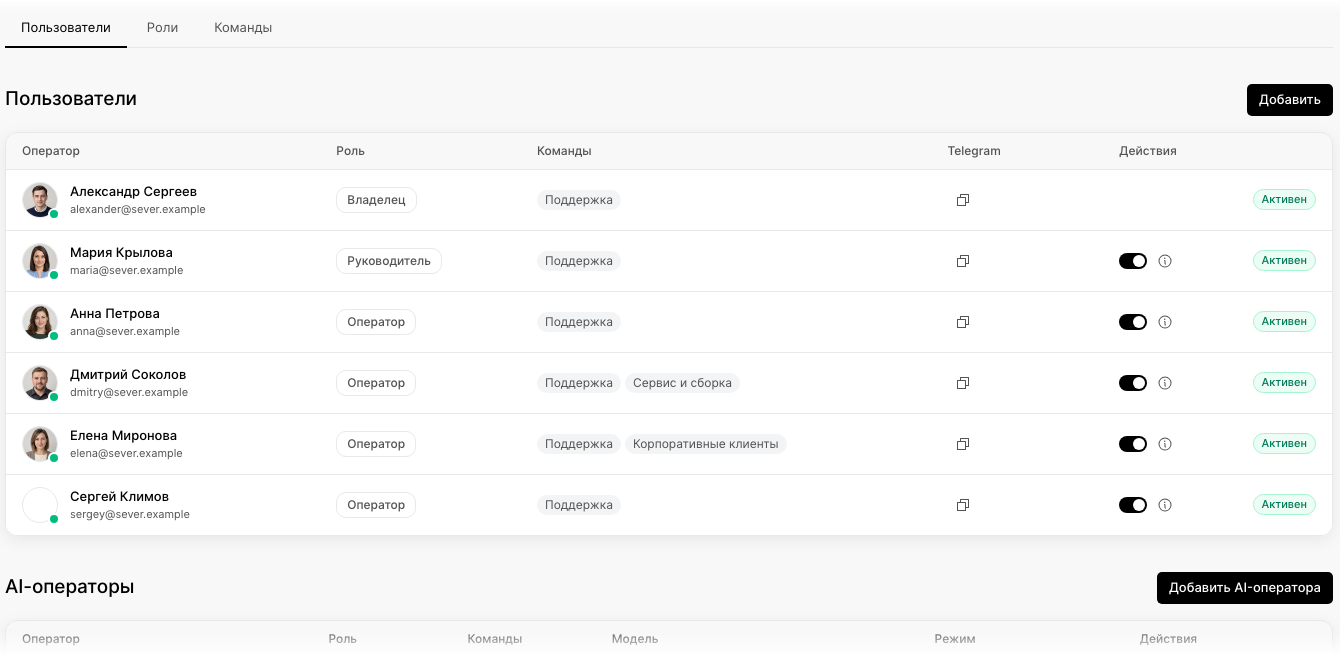Copy Telegram link for Анна Петрова
The width and height of the screenshot is (1340, 655).
pos(963,322)
